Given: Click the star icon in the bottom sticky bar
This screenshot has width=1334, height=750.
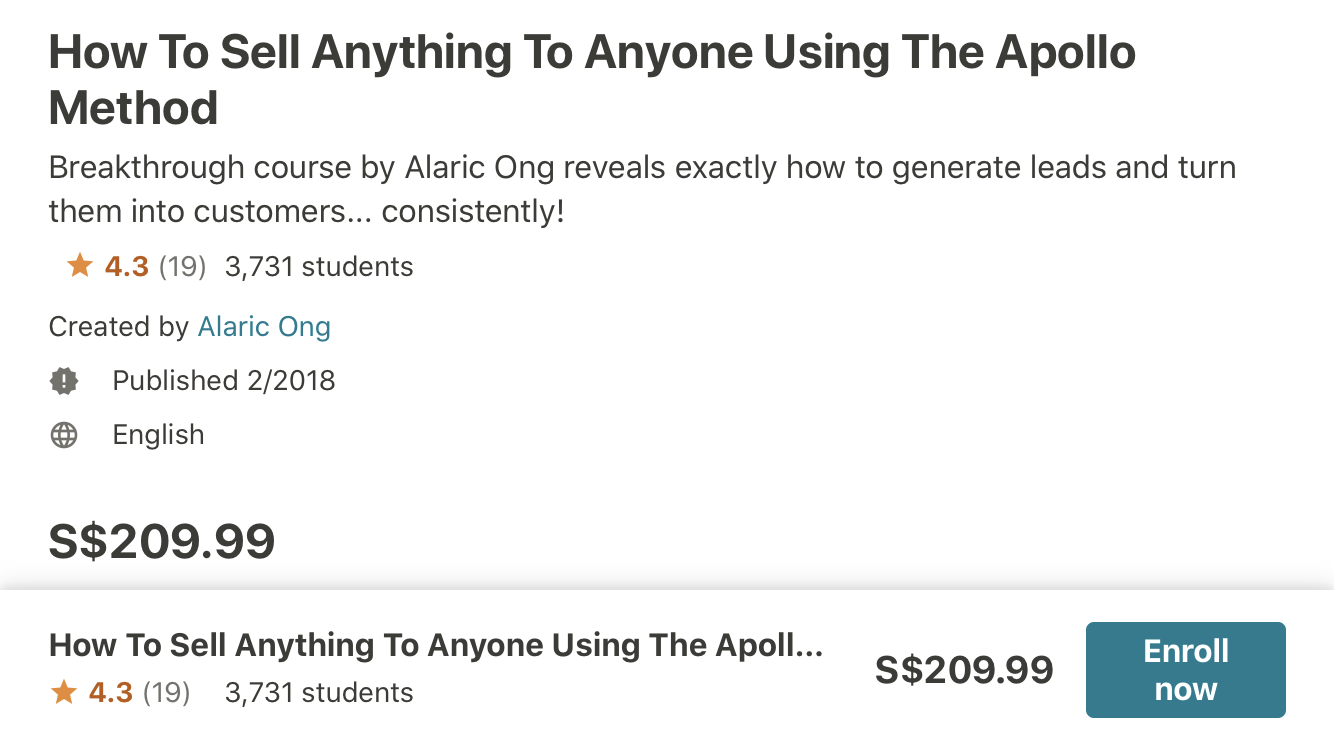Looking at the screenshot, I should point(64,693).
